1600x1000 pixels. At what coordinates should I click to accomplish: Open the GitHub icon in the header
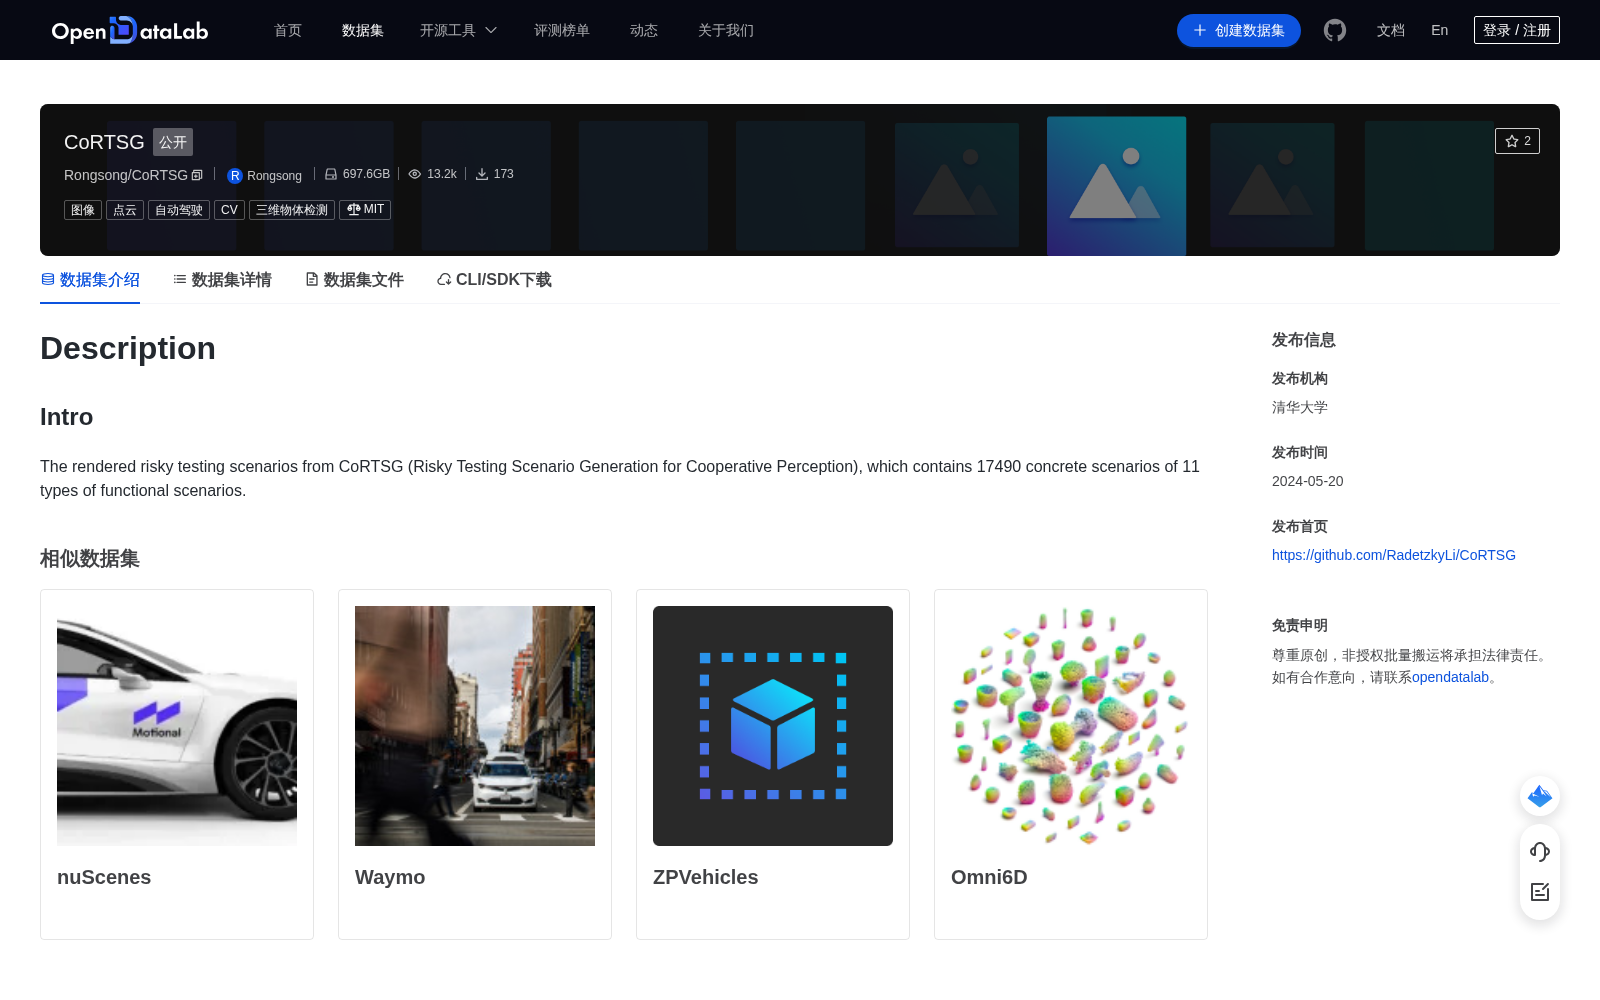[x=1335, y=30]
